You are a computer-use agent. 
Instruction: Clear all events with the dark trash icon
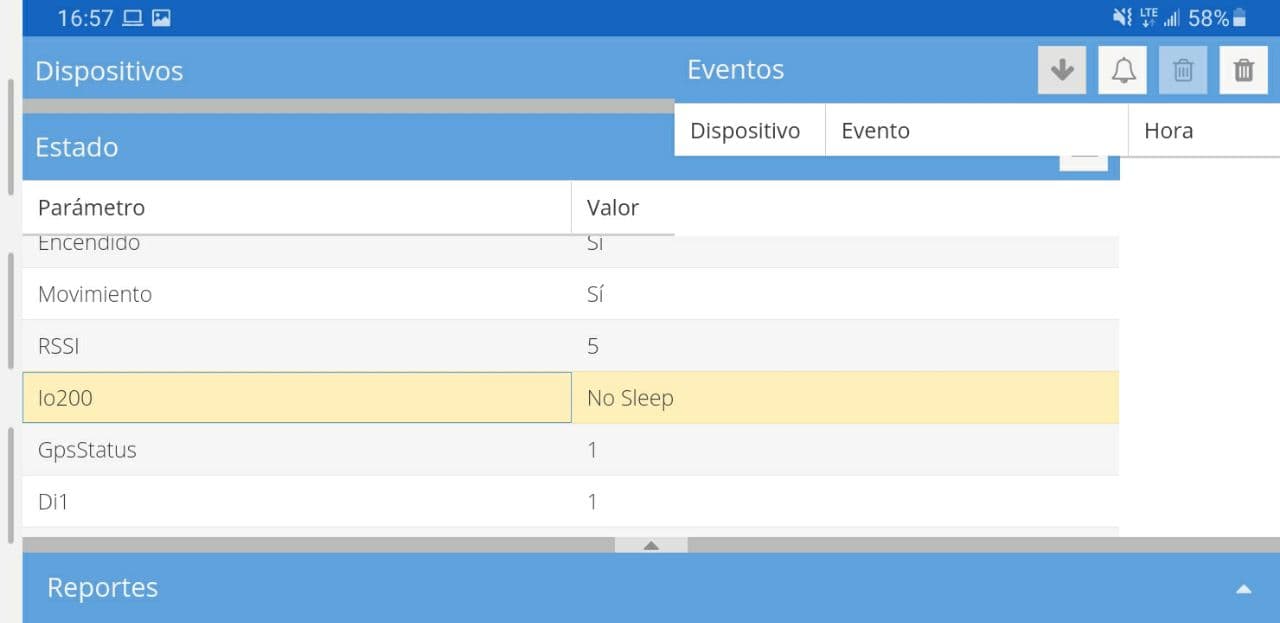(1244, 70)
